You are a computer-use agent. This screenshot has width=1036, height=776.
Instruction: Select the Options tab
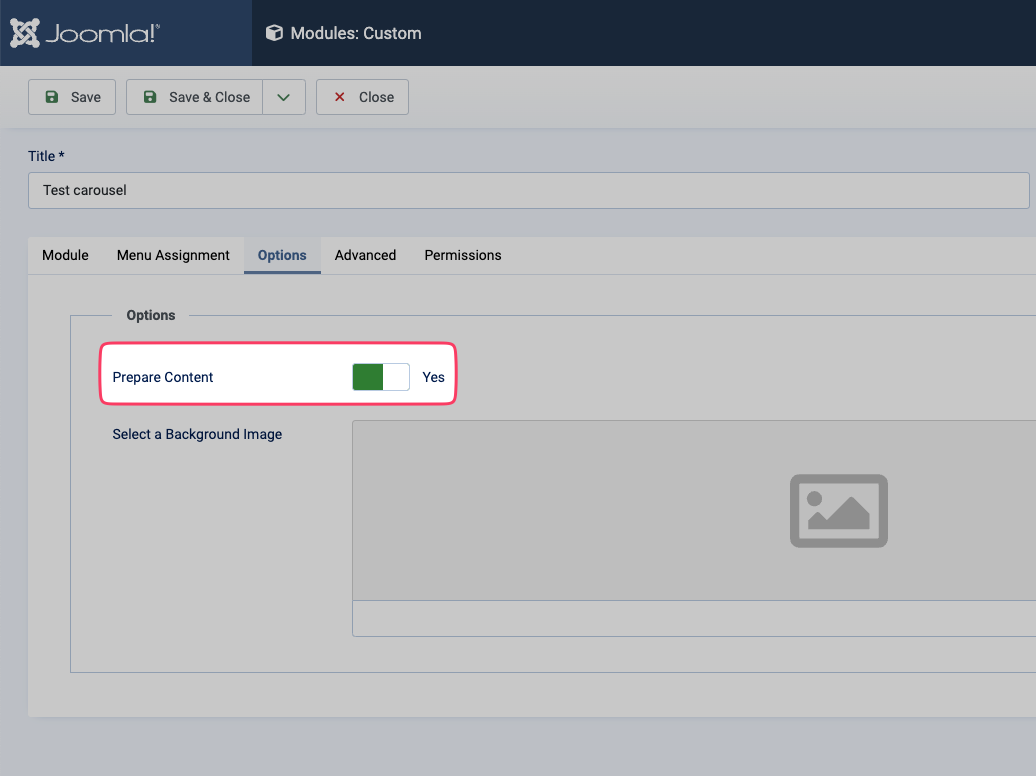pyautogui.click(x=282, y=255)
